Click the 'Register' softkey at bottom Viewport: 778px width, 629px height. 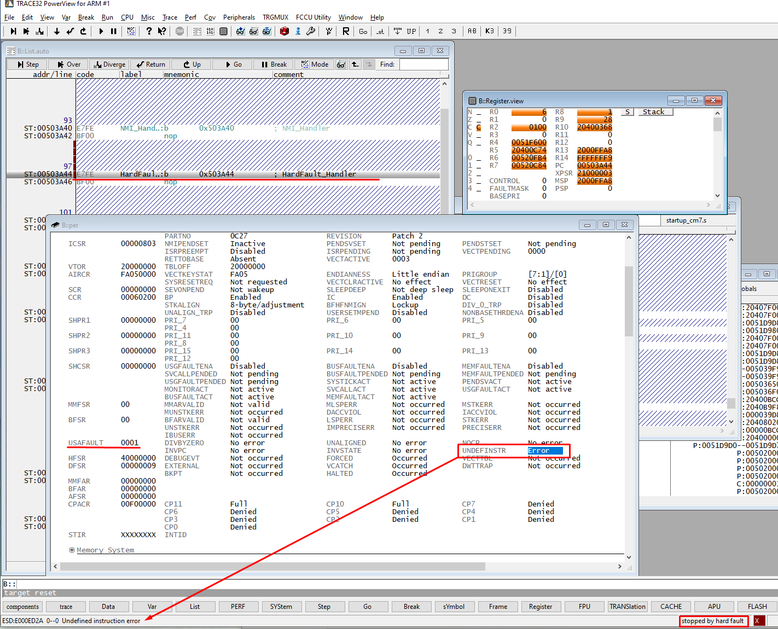point(540,607)
